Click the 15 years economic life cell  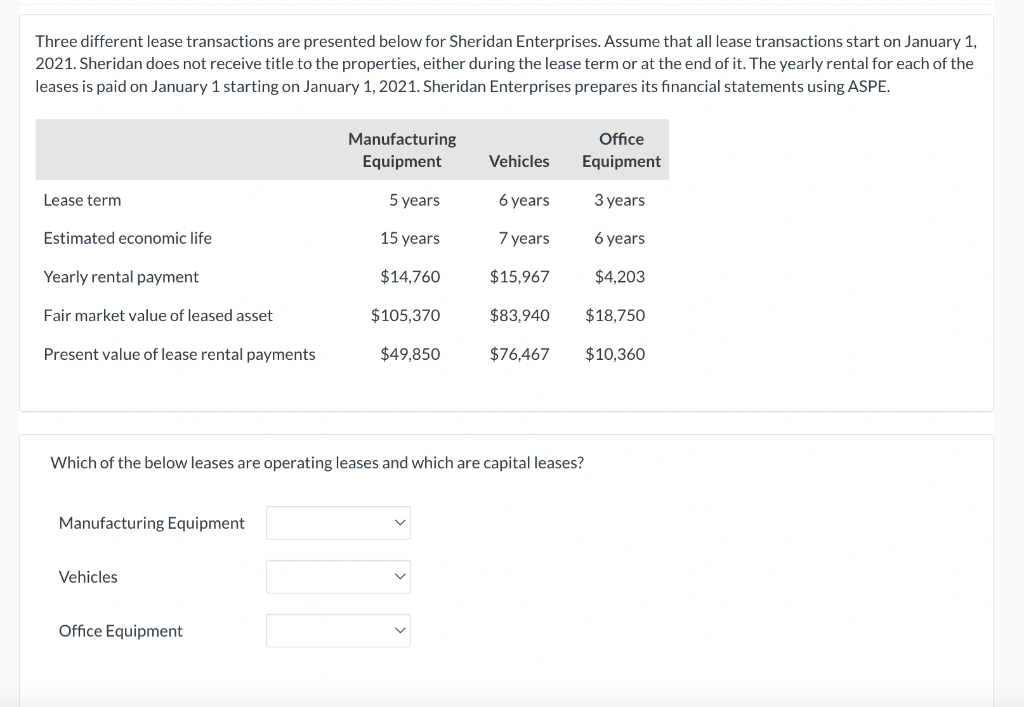[x=409, y=238]
